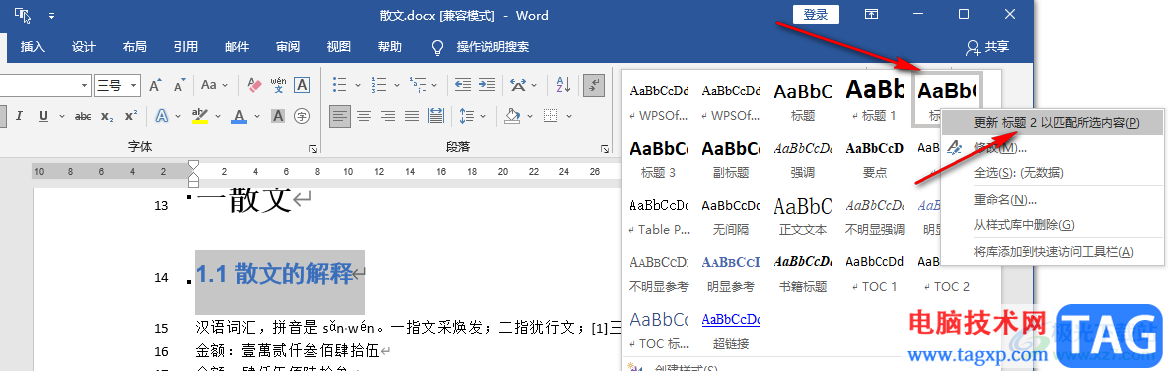Open the multilevel list button

pos(417,85)
